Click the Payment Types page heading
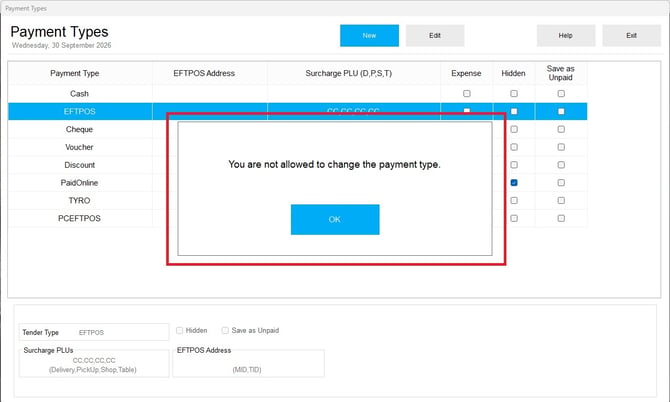The height and width of the screenshot is (402, 670). click(x=59, y=32)
